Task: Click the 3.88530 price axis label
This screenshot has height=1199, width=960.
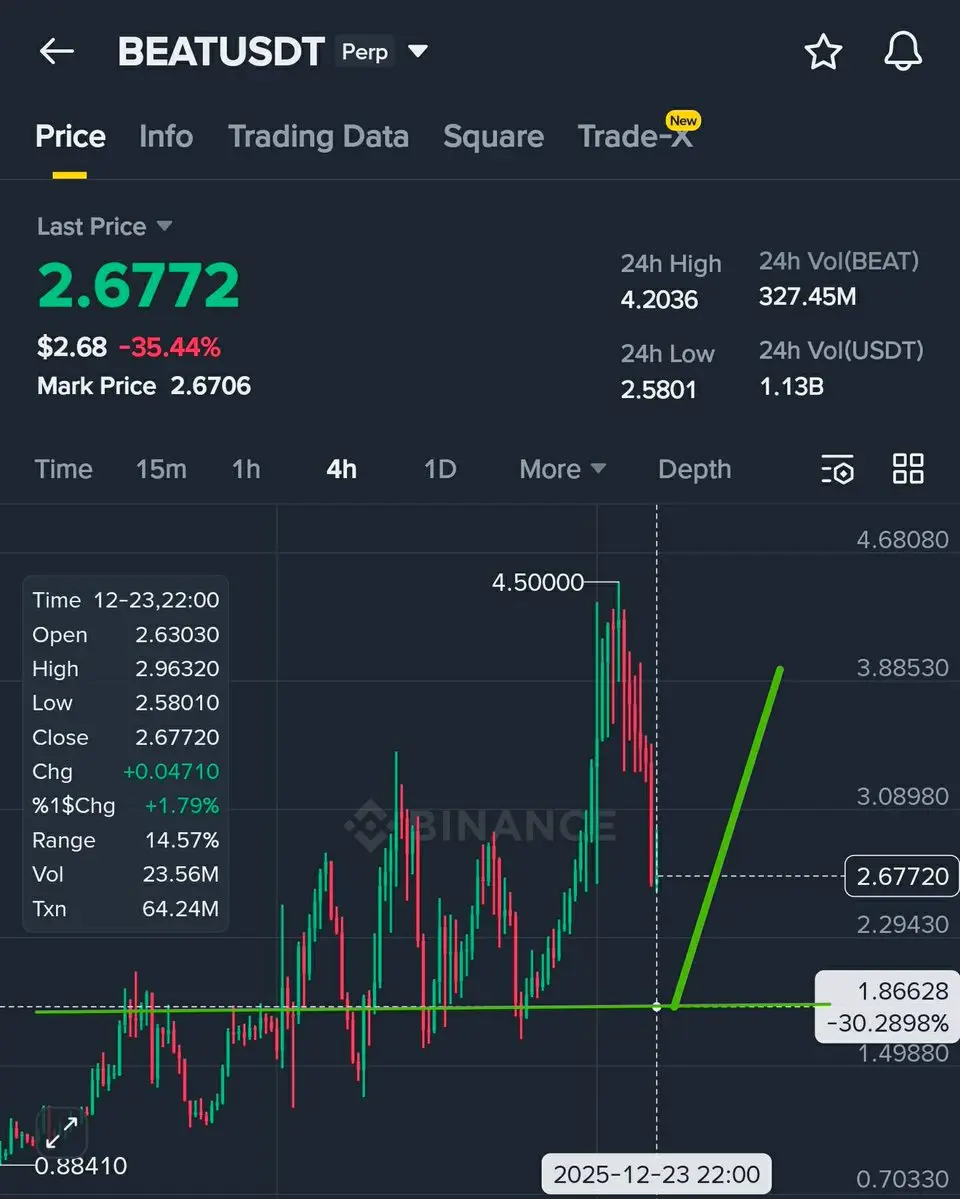Action: coord(902,668)
